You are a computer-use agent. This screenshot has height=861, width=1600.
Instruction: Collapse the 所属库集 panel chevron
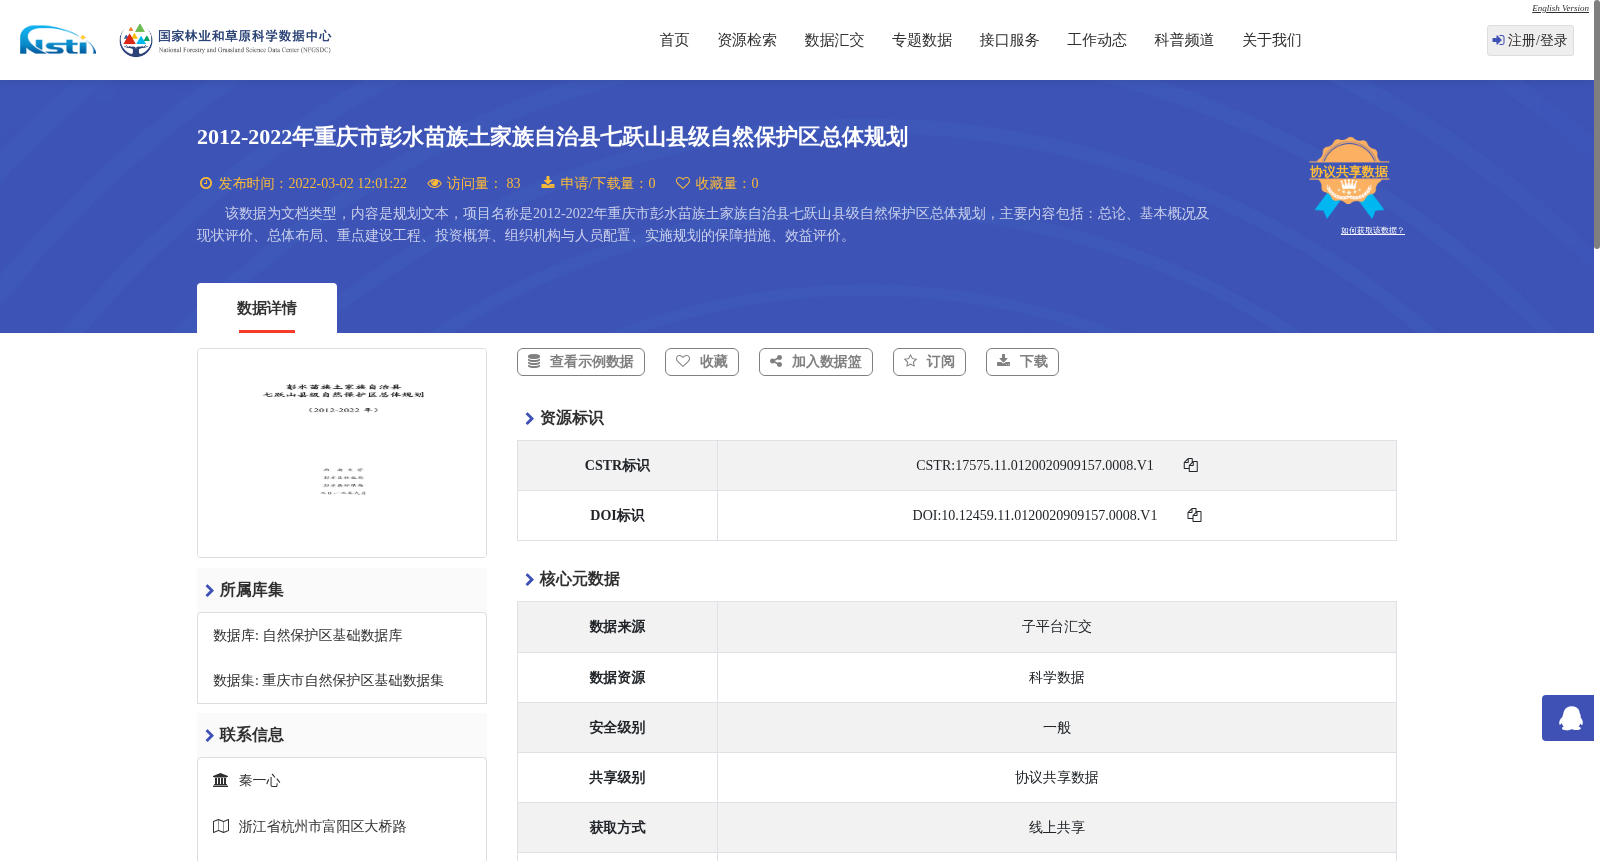tap(209, 590)
